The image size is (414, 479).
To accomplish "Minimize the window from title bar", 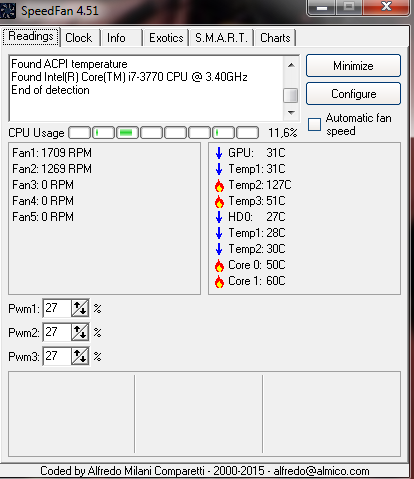I will click(x=322, y=7).
